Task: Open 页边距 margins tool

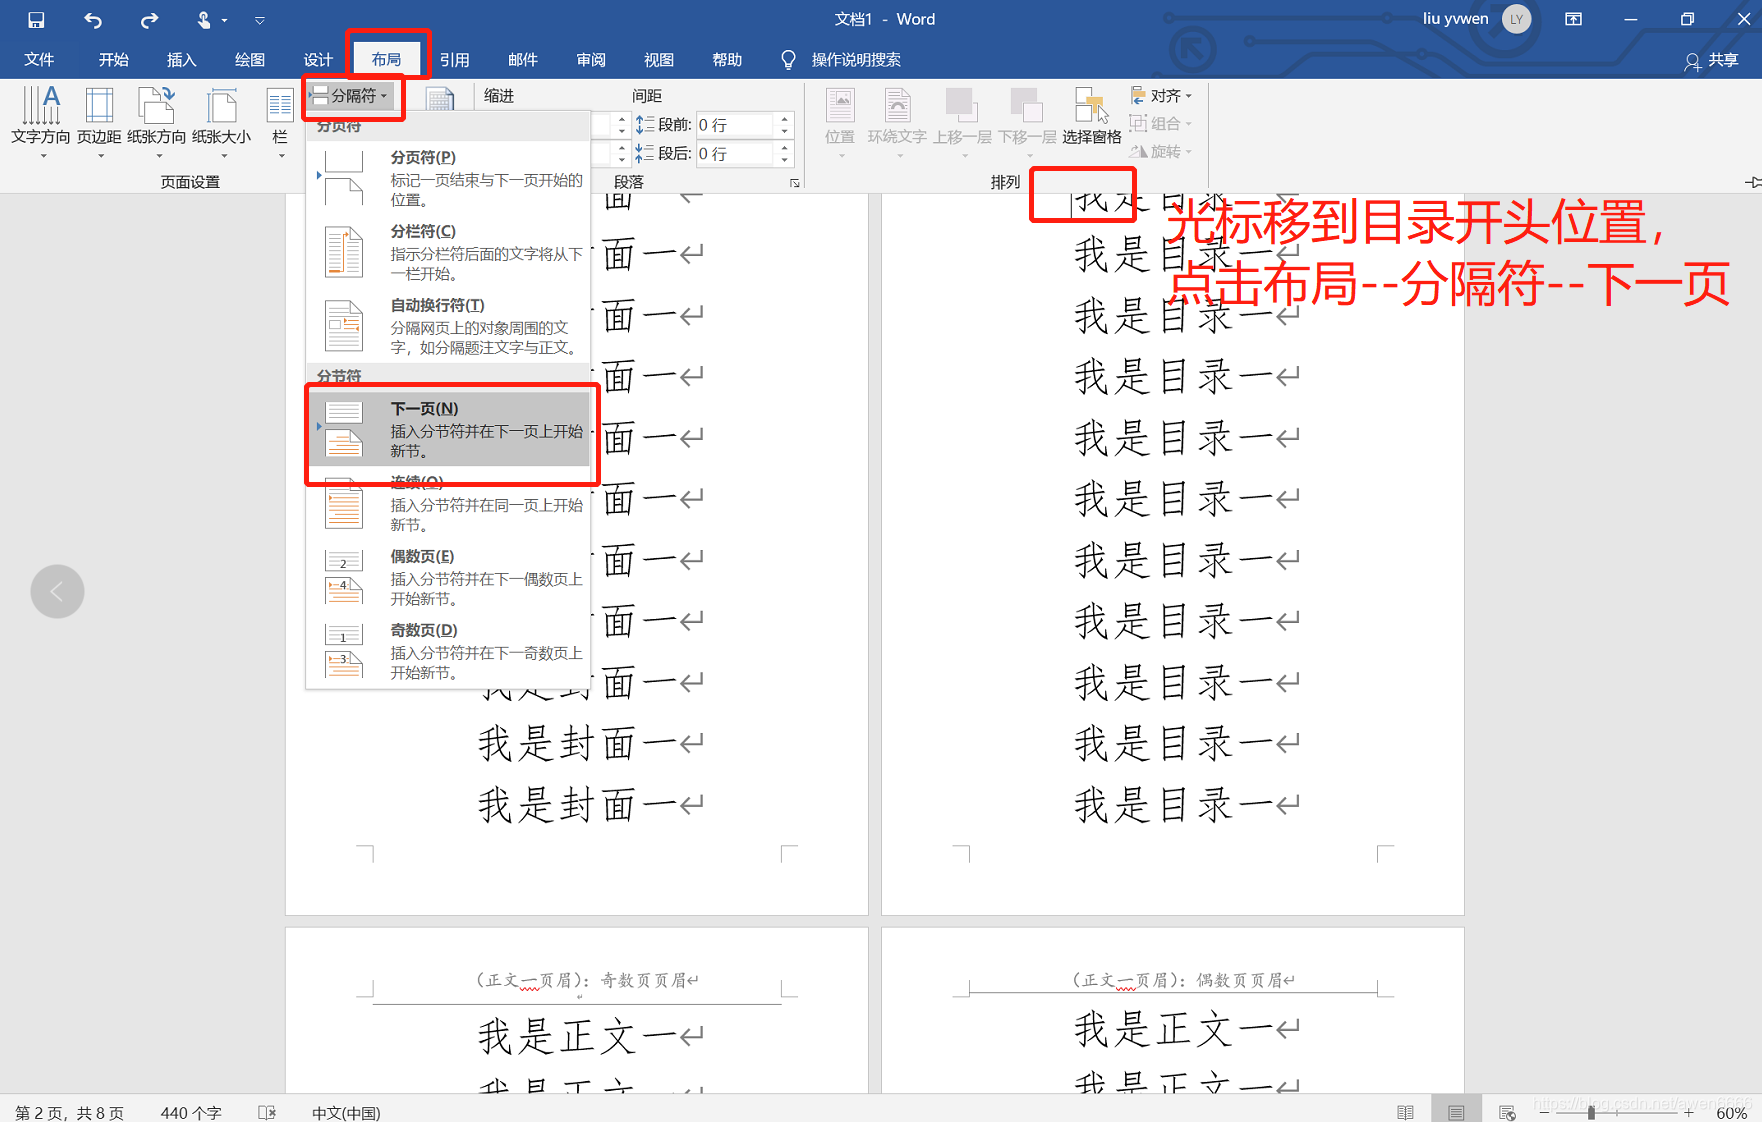Action: (99, 122)
